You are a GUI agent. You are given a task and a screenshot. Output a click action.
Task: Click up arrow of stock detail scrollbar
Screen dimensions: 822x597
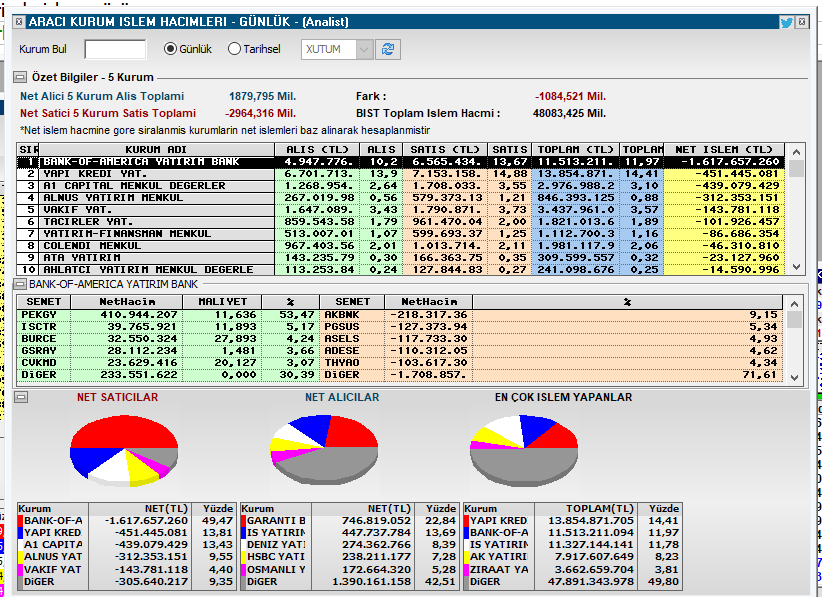pos(795,303)
